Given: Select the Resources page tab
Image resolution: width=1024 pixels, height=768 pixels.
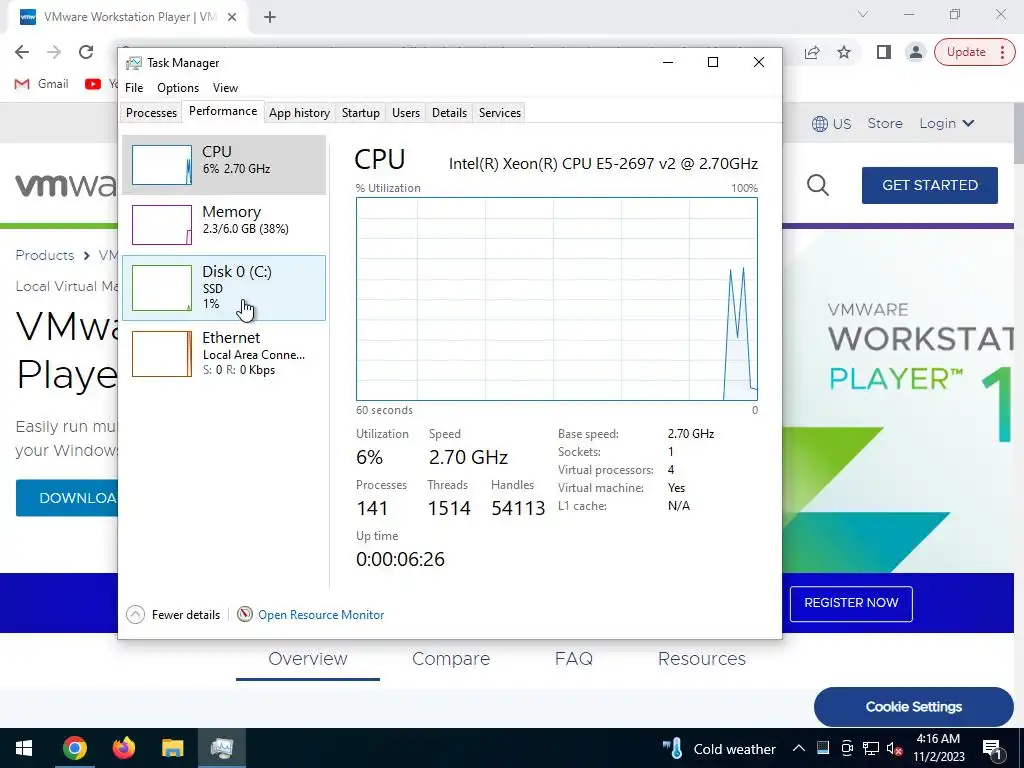Looking at the screenshot, I should pyautogui.click(x=701, y=658).
